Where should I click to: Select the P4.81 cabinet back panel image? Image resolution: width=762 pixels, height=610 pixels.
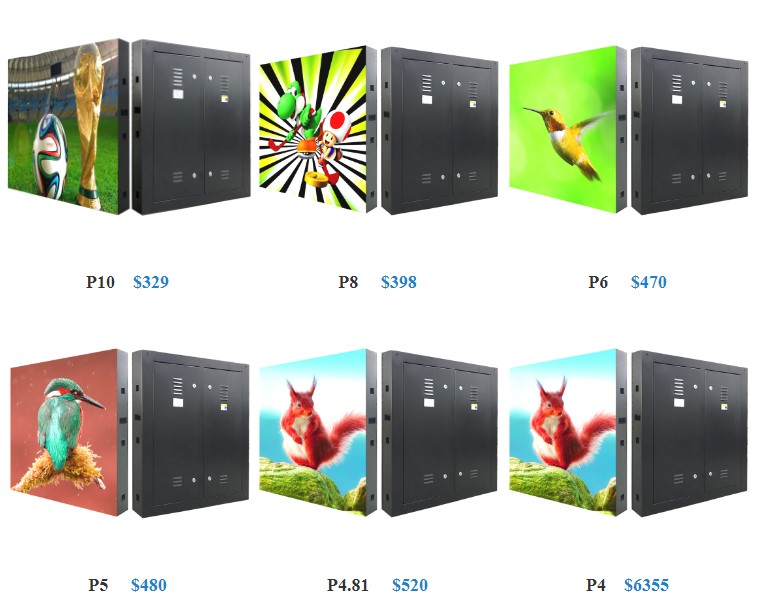click(440, 434)
